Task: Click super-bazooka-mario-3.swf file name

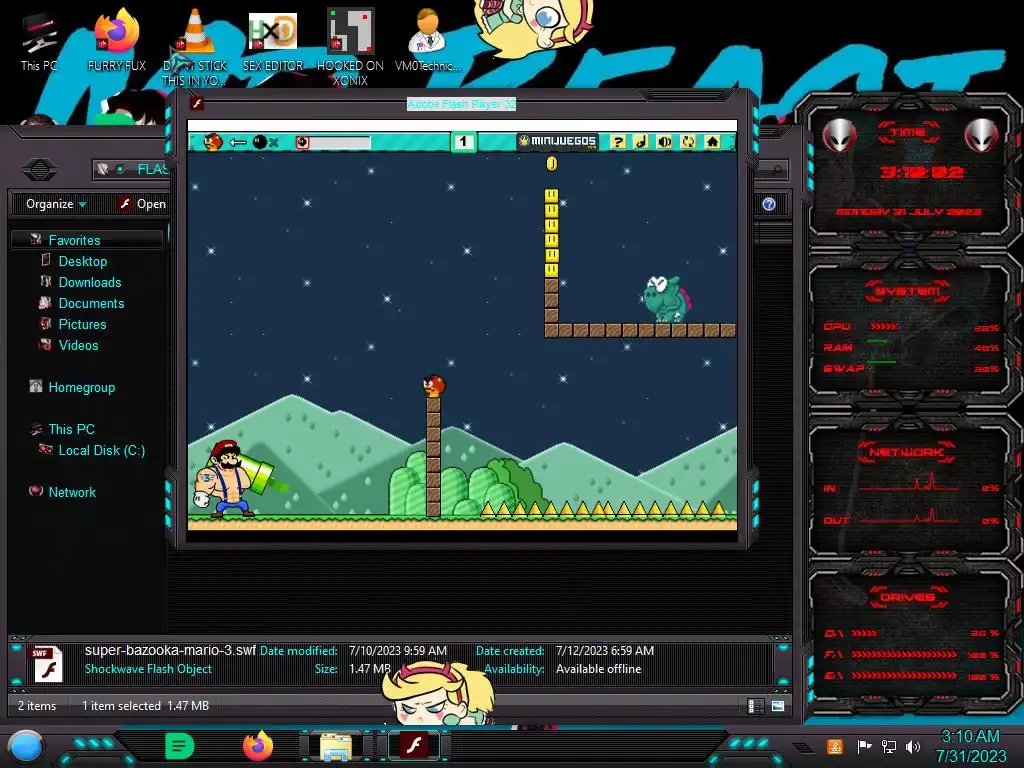Action: point(170,650)
